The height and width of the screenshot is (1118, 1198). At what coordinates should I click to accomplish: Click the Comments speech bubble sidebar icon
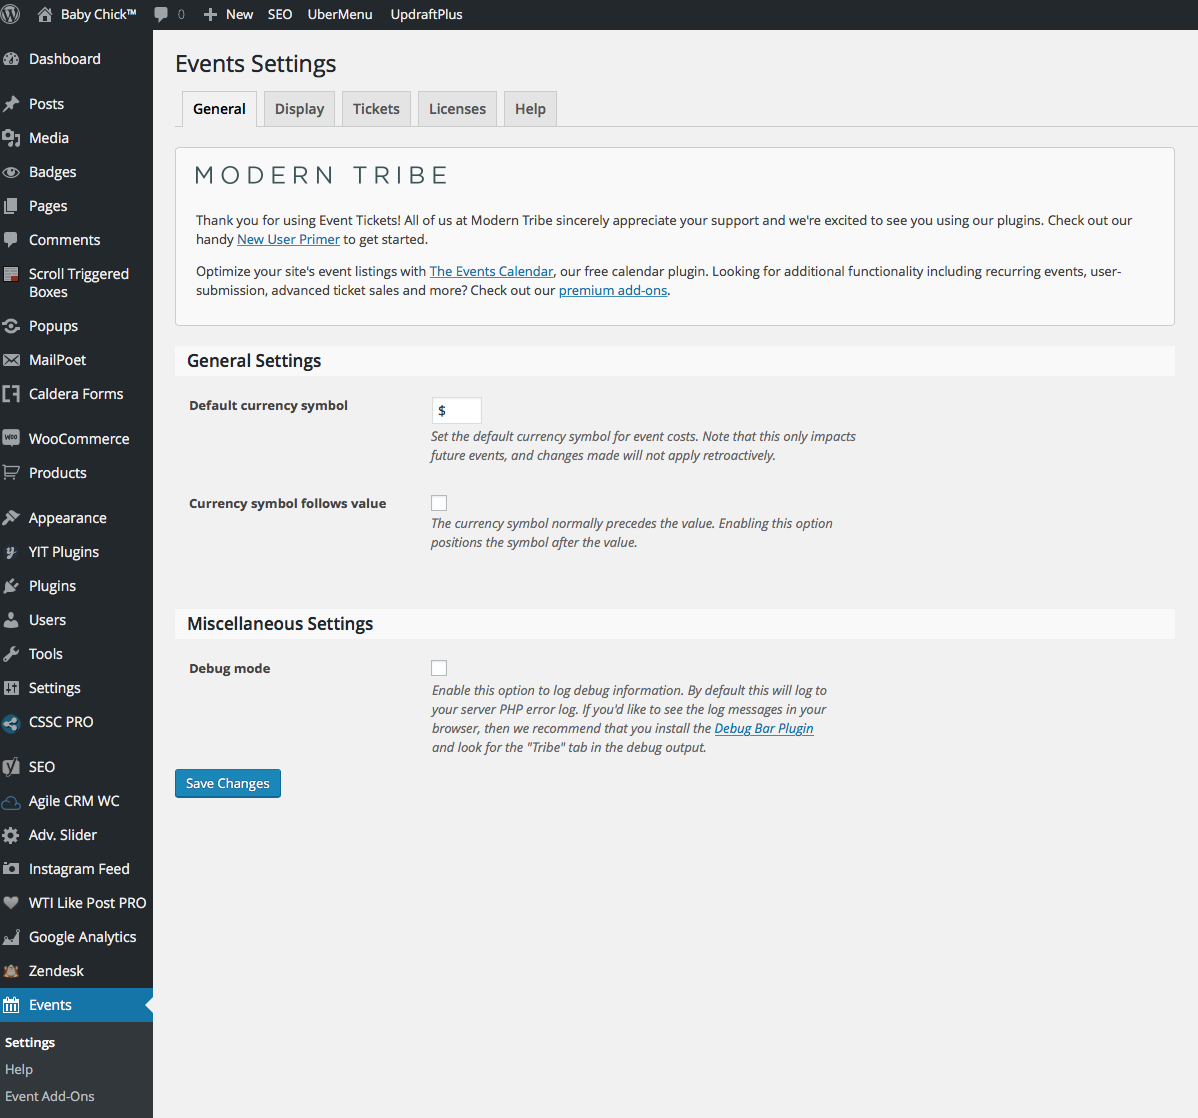11,240
